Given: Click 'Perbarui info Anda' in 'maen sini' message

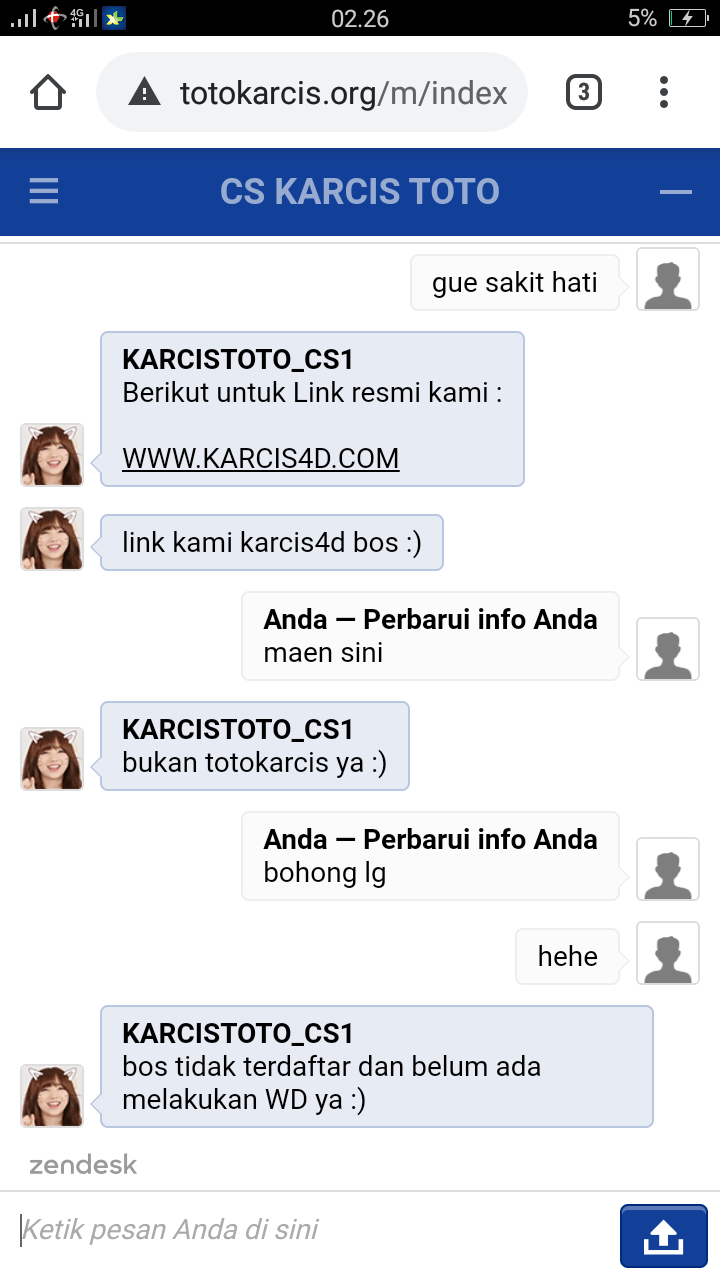Looking at the screenshot, I should pos(480,619).
